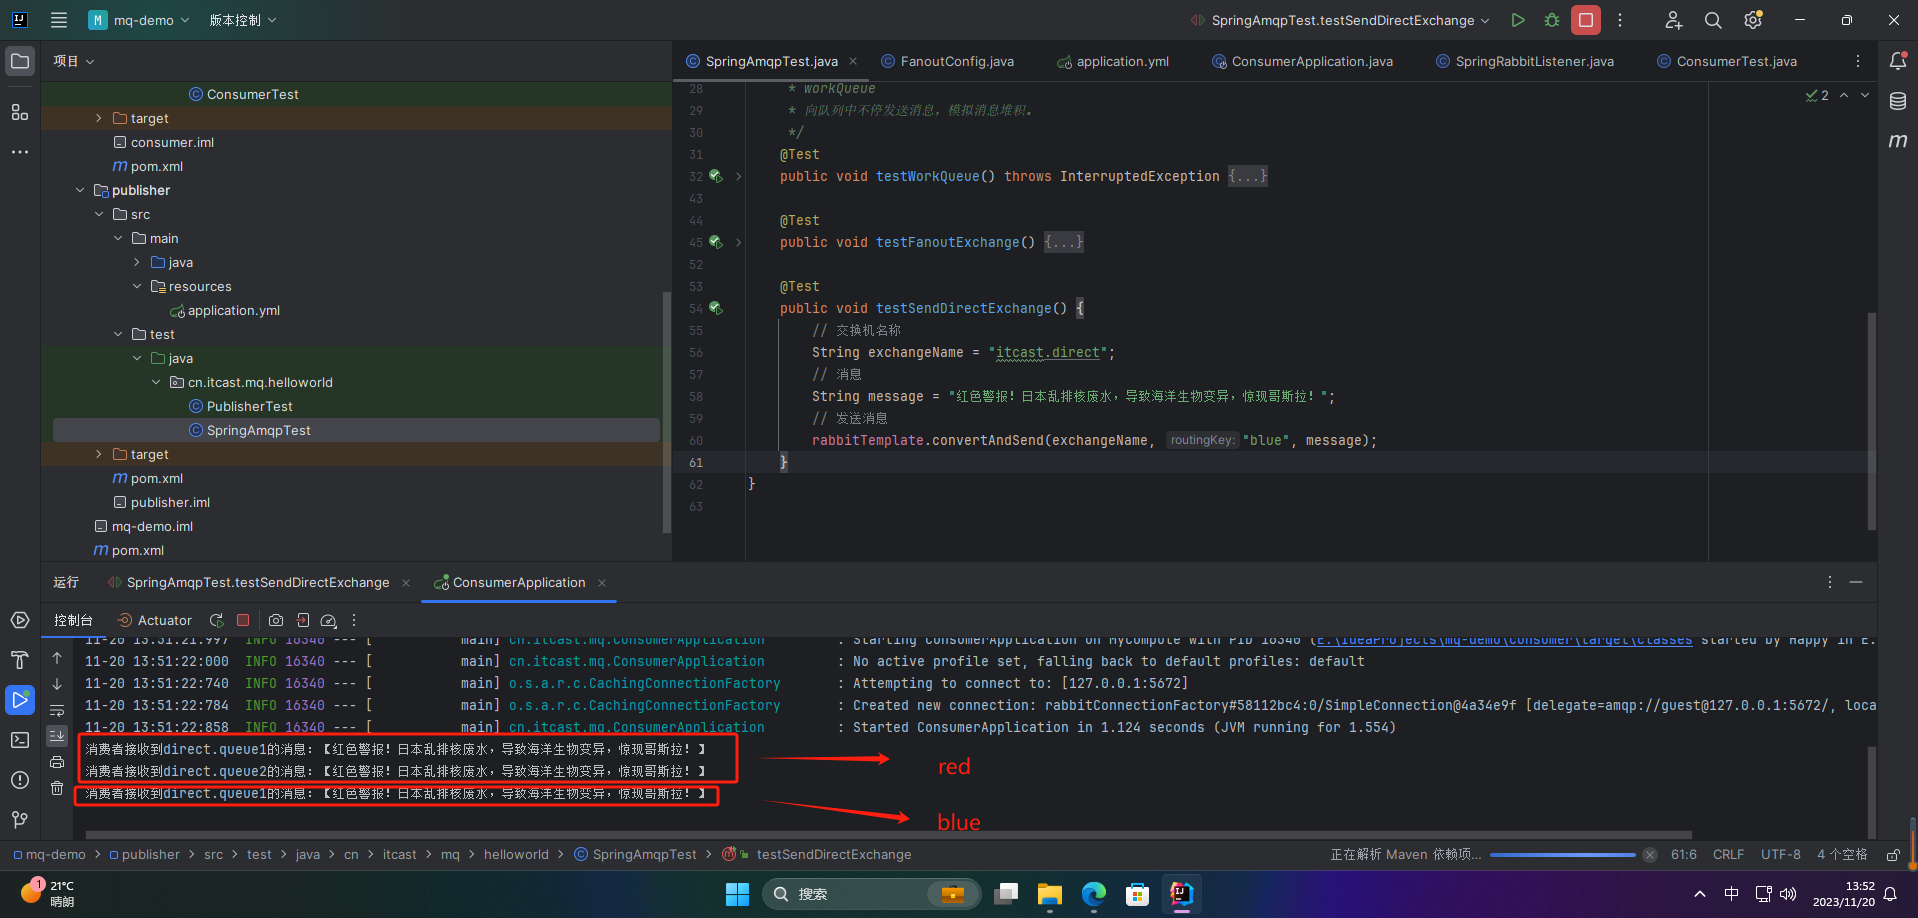This screenshot has width=1918, height=918.
Task: Collapse the cn.itcast.mq.helloworld package
Action: [x=156, y=382]
